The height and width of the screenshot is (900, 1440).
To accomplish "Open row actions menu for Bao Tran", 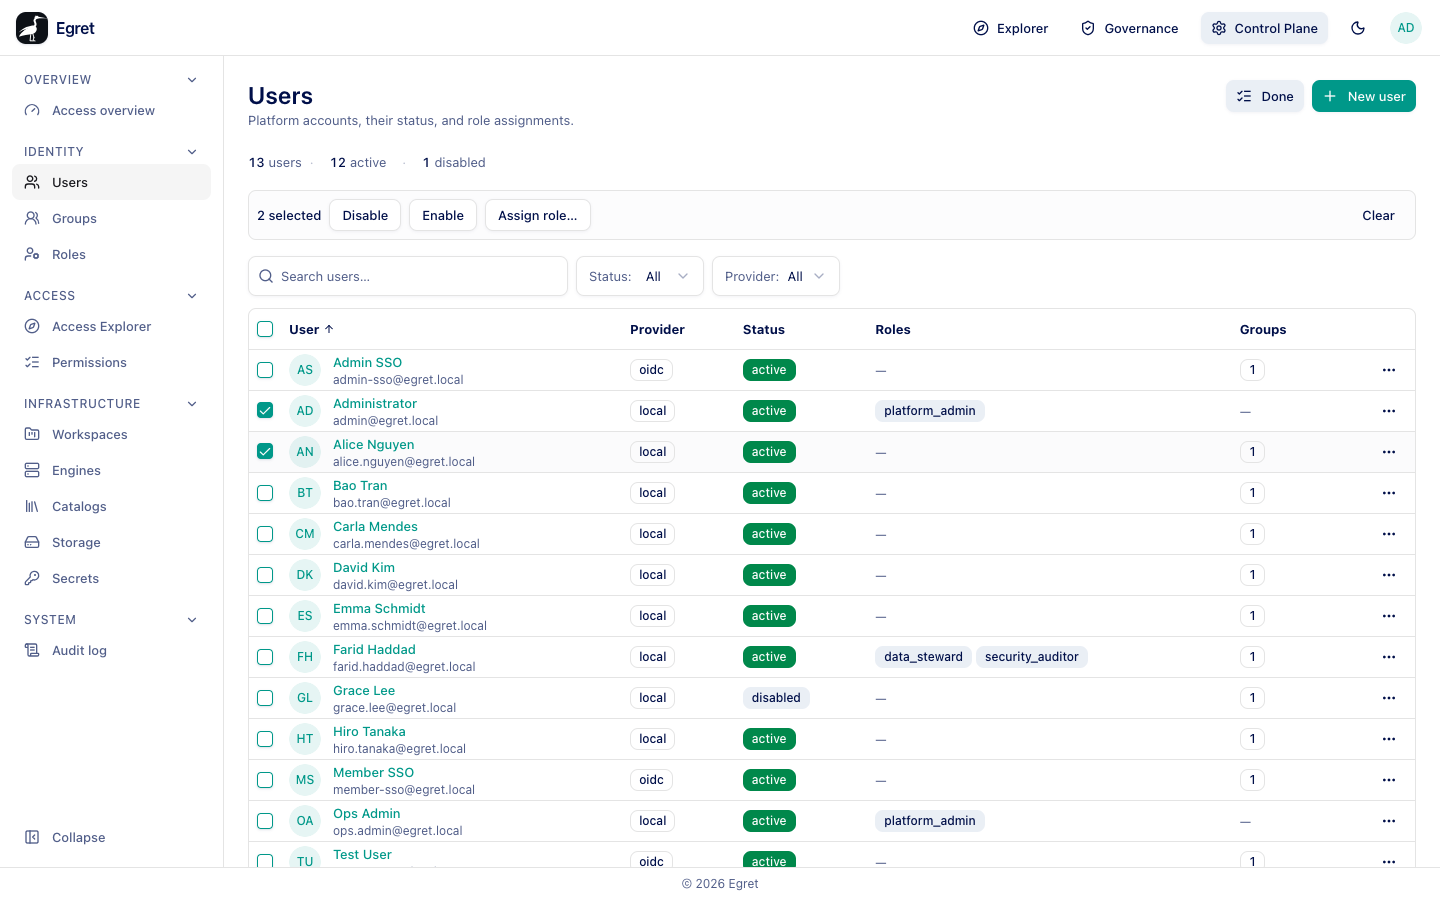I will 1389,493.
